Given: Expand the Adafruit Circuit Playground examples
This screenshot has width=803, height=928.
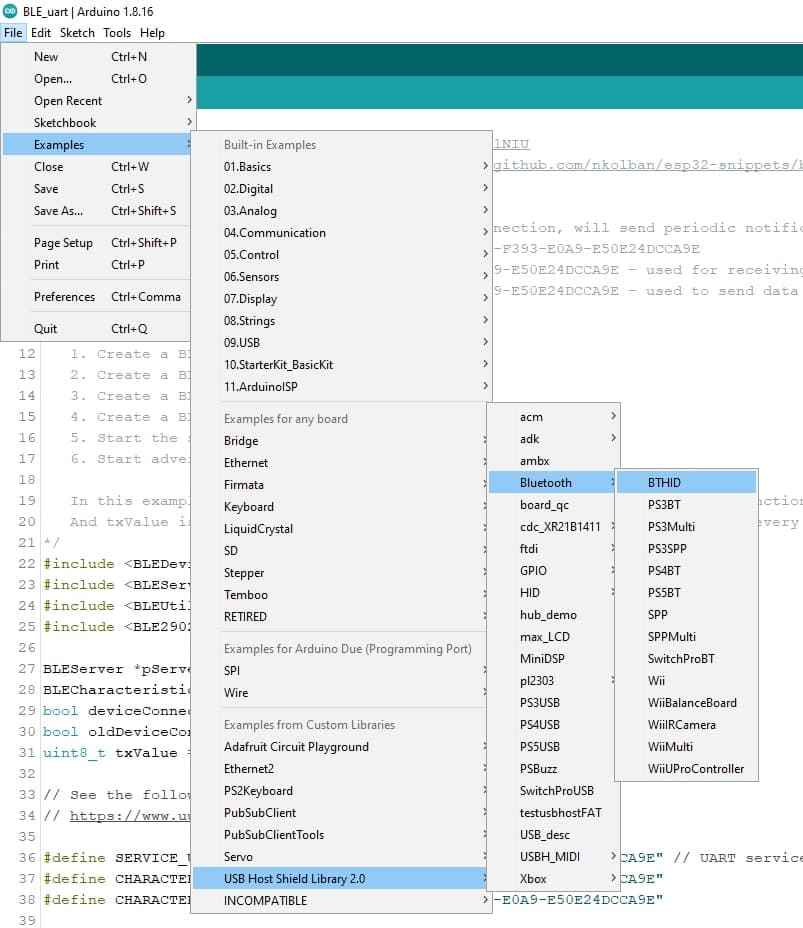Looking at the screenshot, I should click(296, 747).
